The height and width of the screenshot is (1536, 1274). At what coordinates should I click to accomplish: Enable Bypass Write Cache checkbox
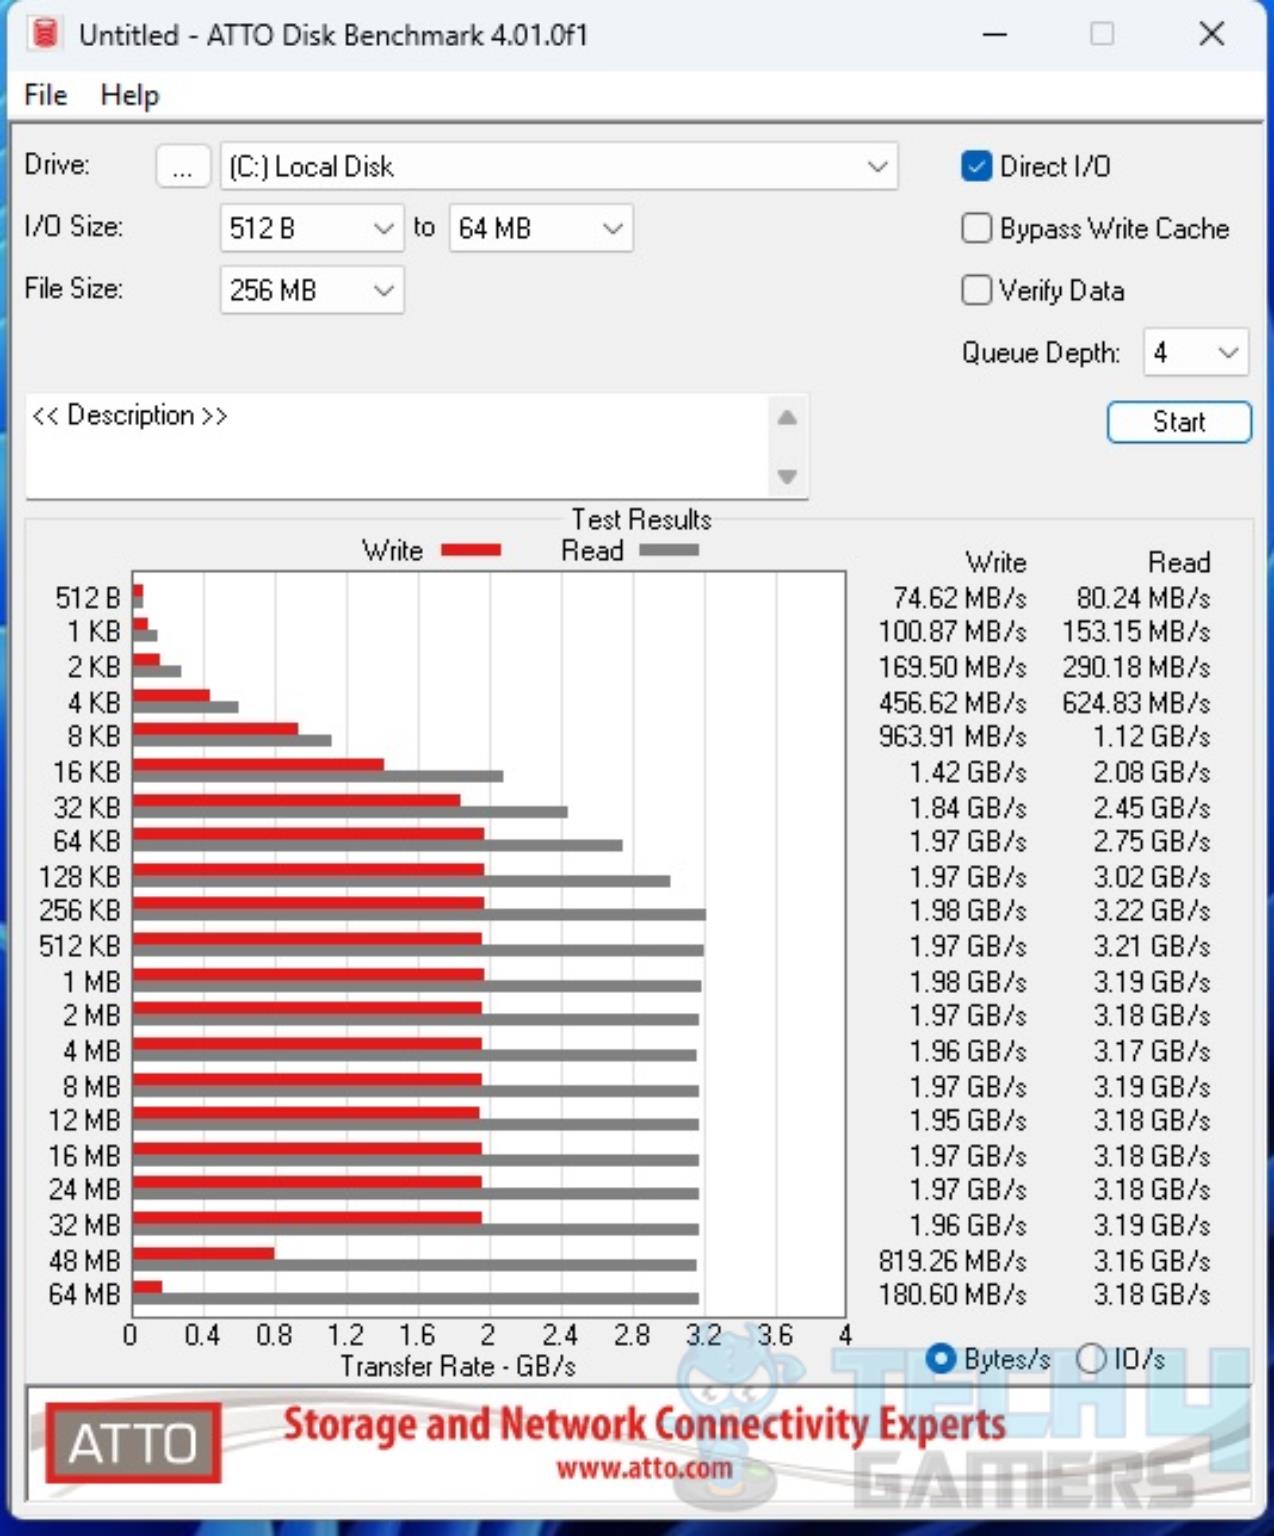pyautogui.click(x=976, y=228)
